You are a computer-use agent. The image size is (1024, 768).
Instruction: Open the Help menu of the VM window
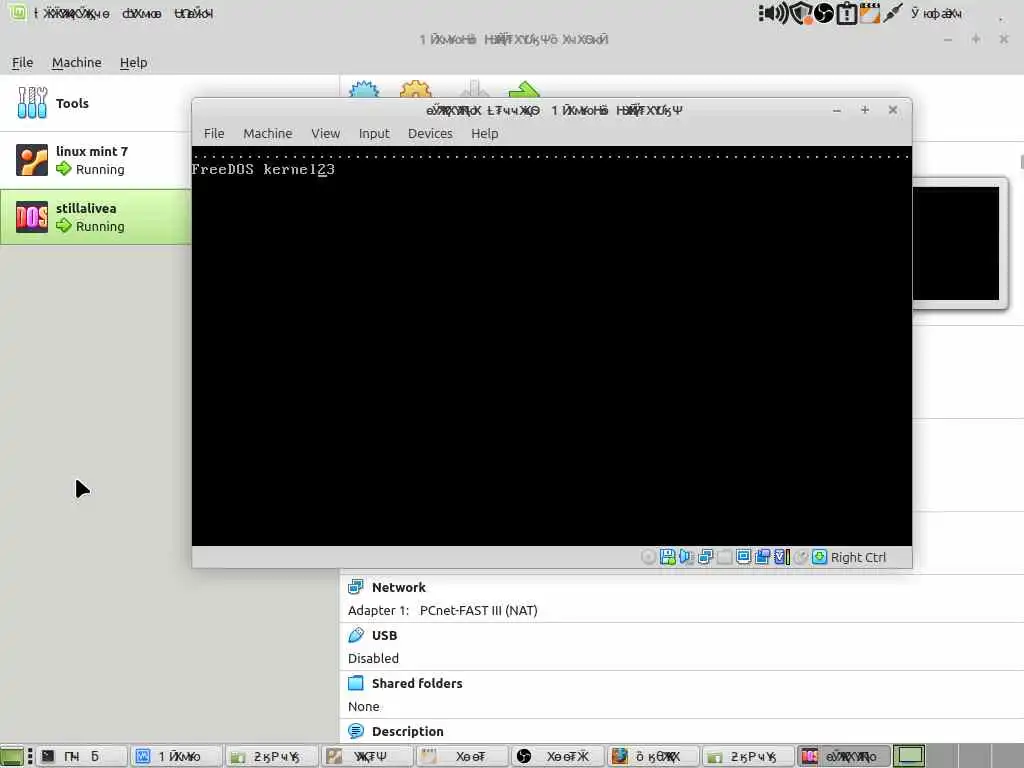pos(485,133)
